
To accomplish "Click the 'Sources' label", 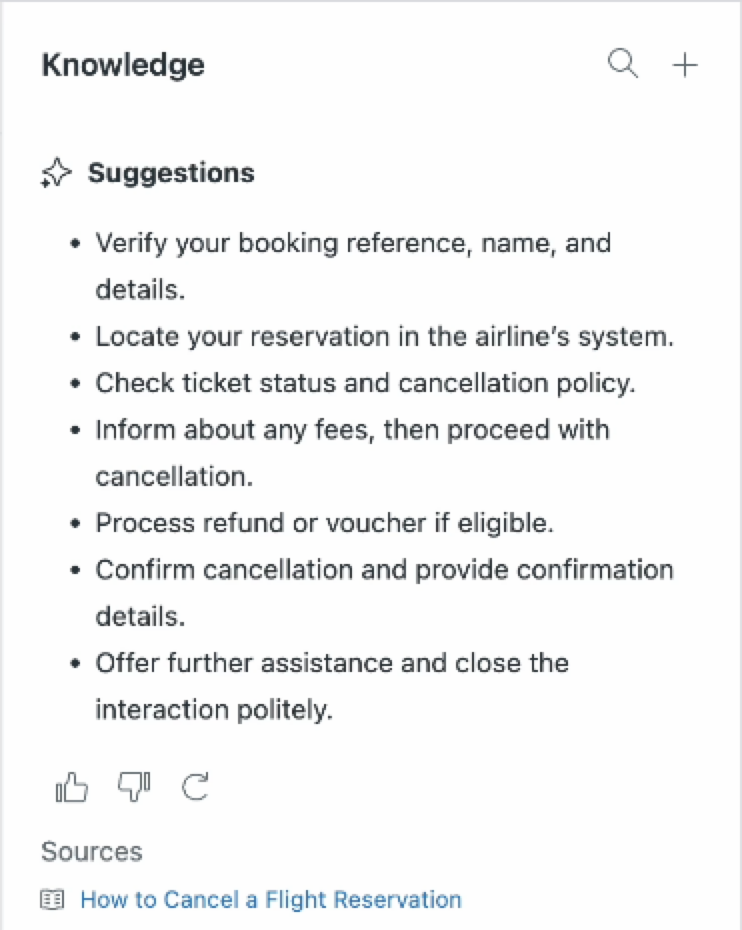I will point(92,852).
